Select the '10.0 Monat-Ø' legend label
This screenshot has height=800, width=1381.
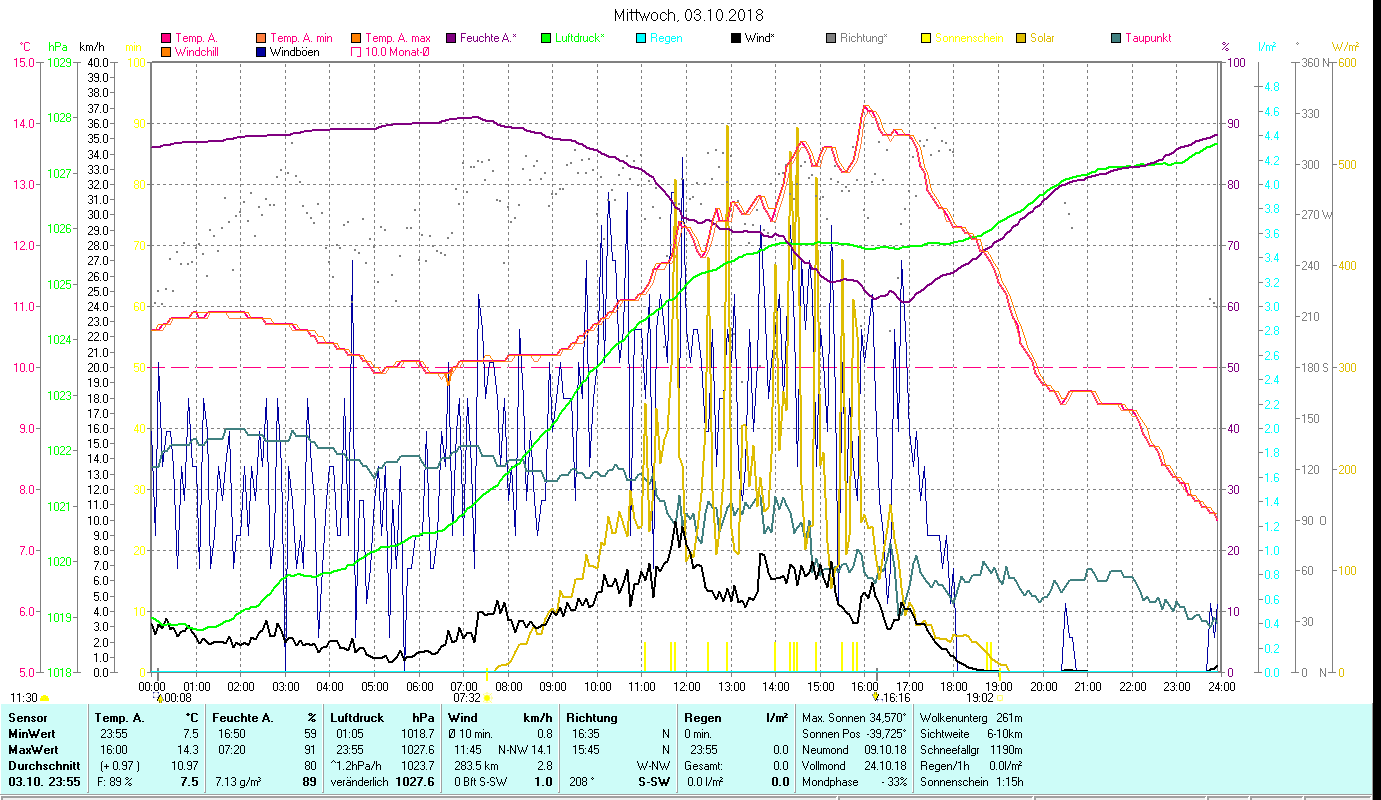click(x=397, y=52)
